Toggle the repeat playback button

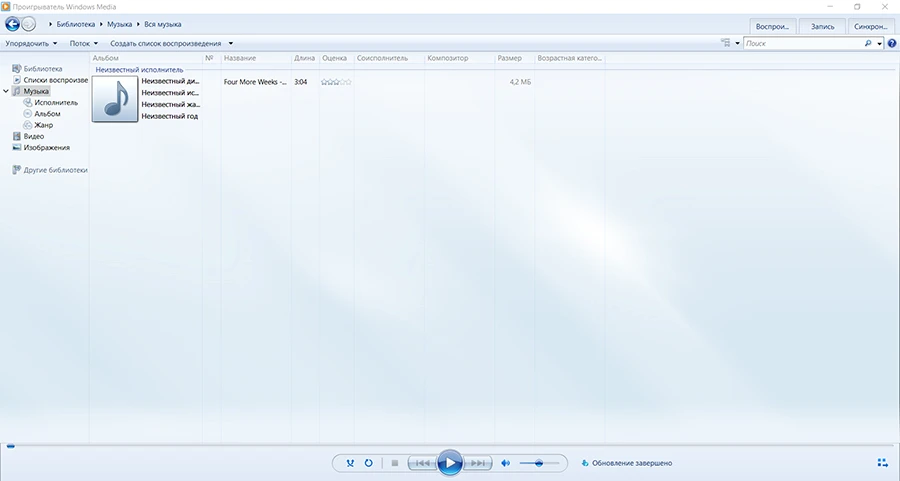tap(369, 463)
